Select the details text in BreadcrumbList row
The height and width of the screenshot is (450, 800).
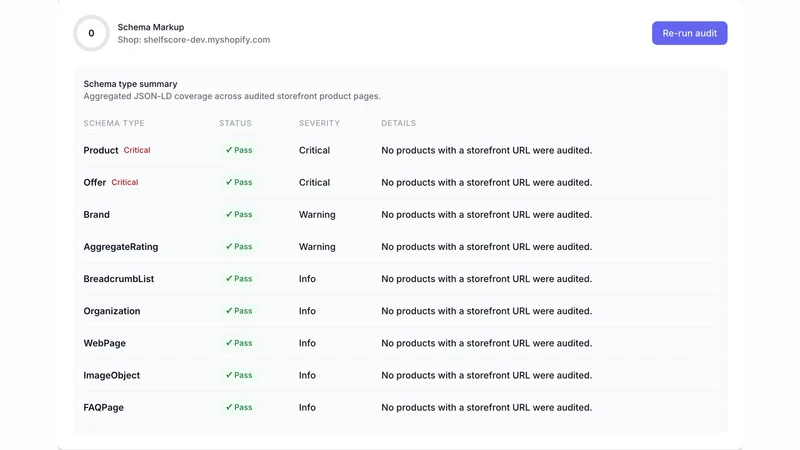(487, 279)
